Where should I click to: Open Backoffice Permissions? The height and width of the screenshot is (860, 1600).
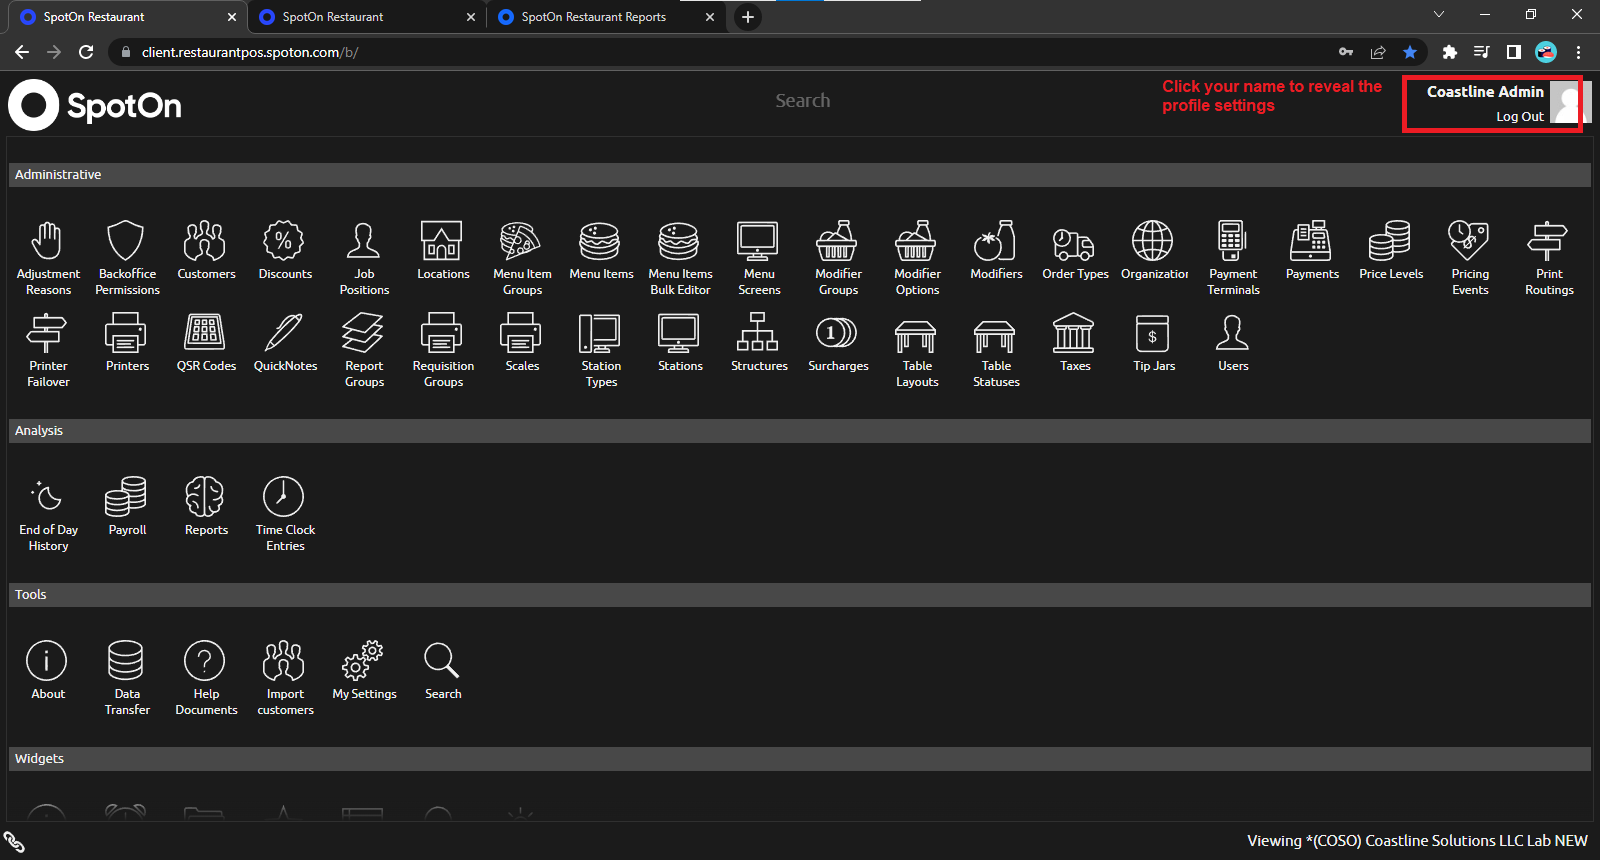click(127, 258)
